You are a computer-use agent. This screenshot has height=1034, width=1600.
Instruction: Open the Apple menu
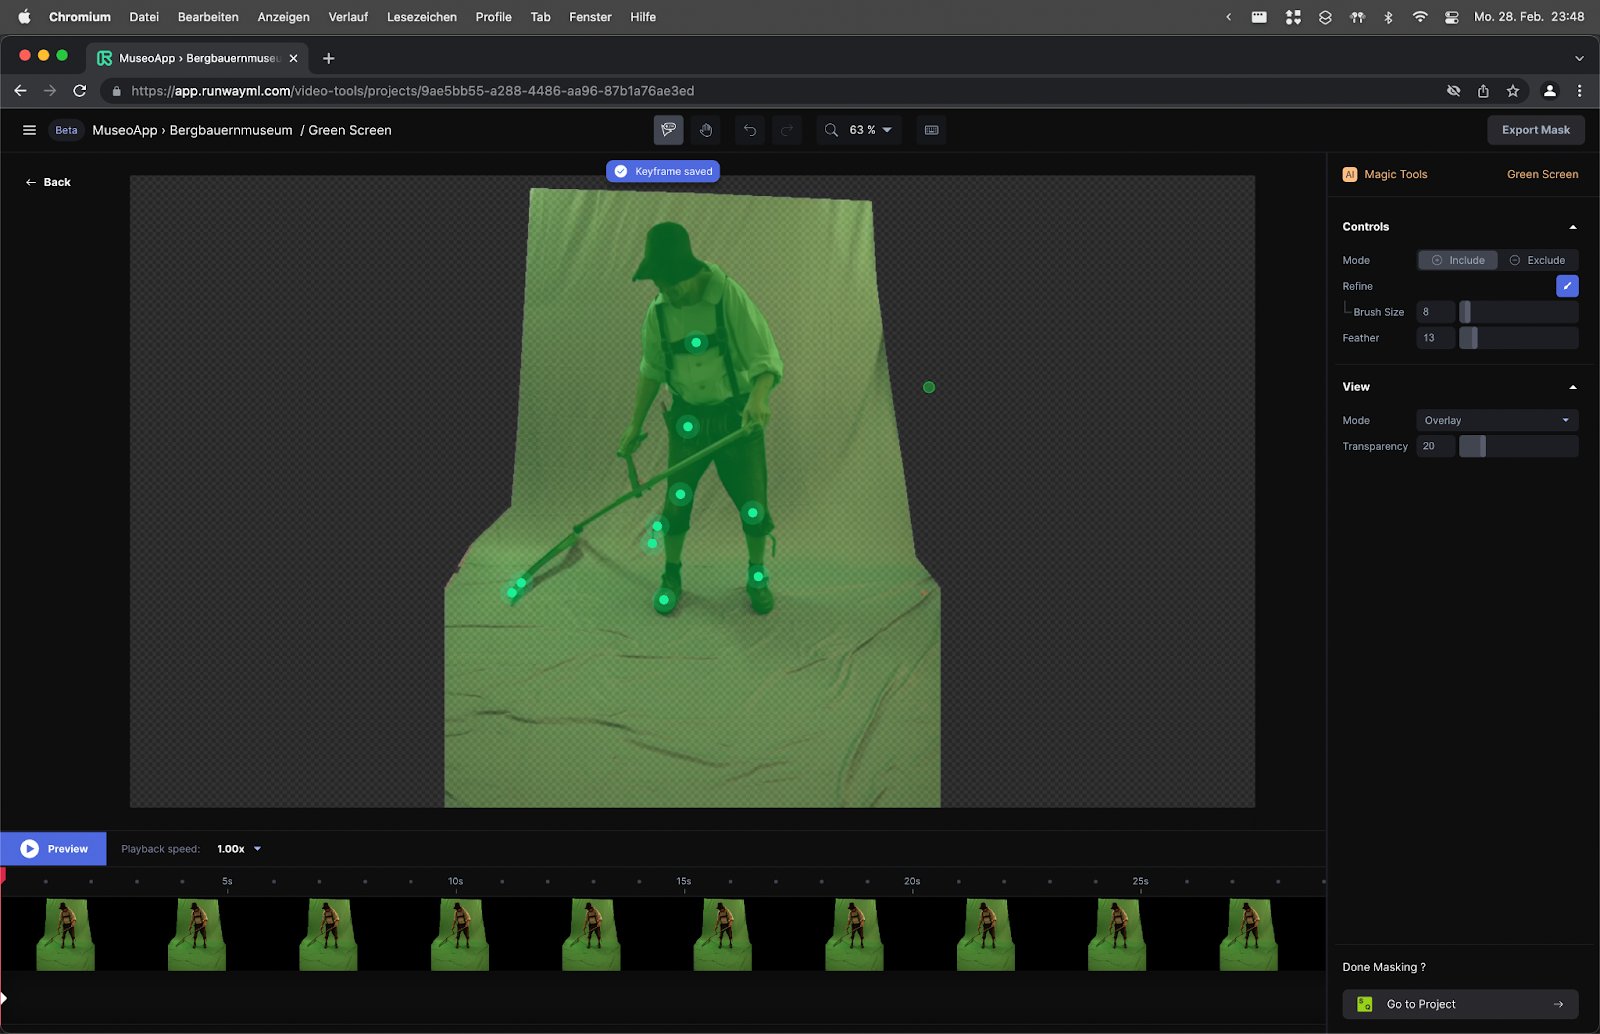click(x=25, y=17)
